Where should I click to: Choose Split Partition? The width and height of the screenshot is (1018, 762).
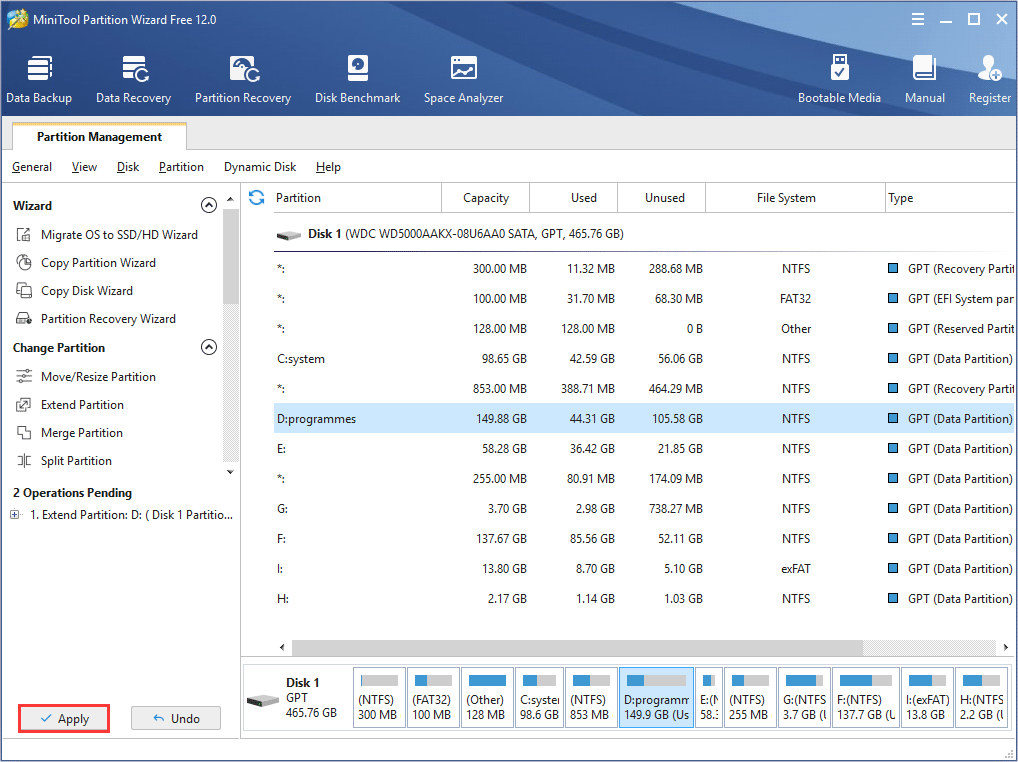64,460
